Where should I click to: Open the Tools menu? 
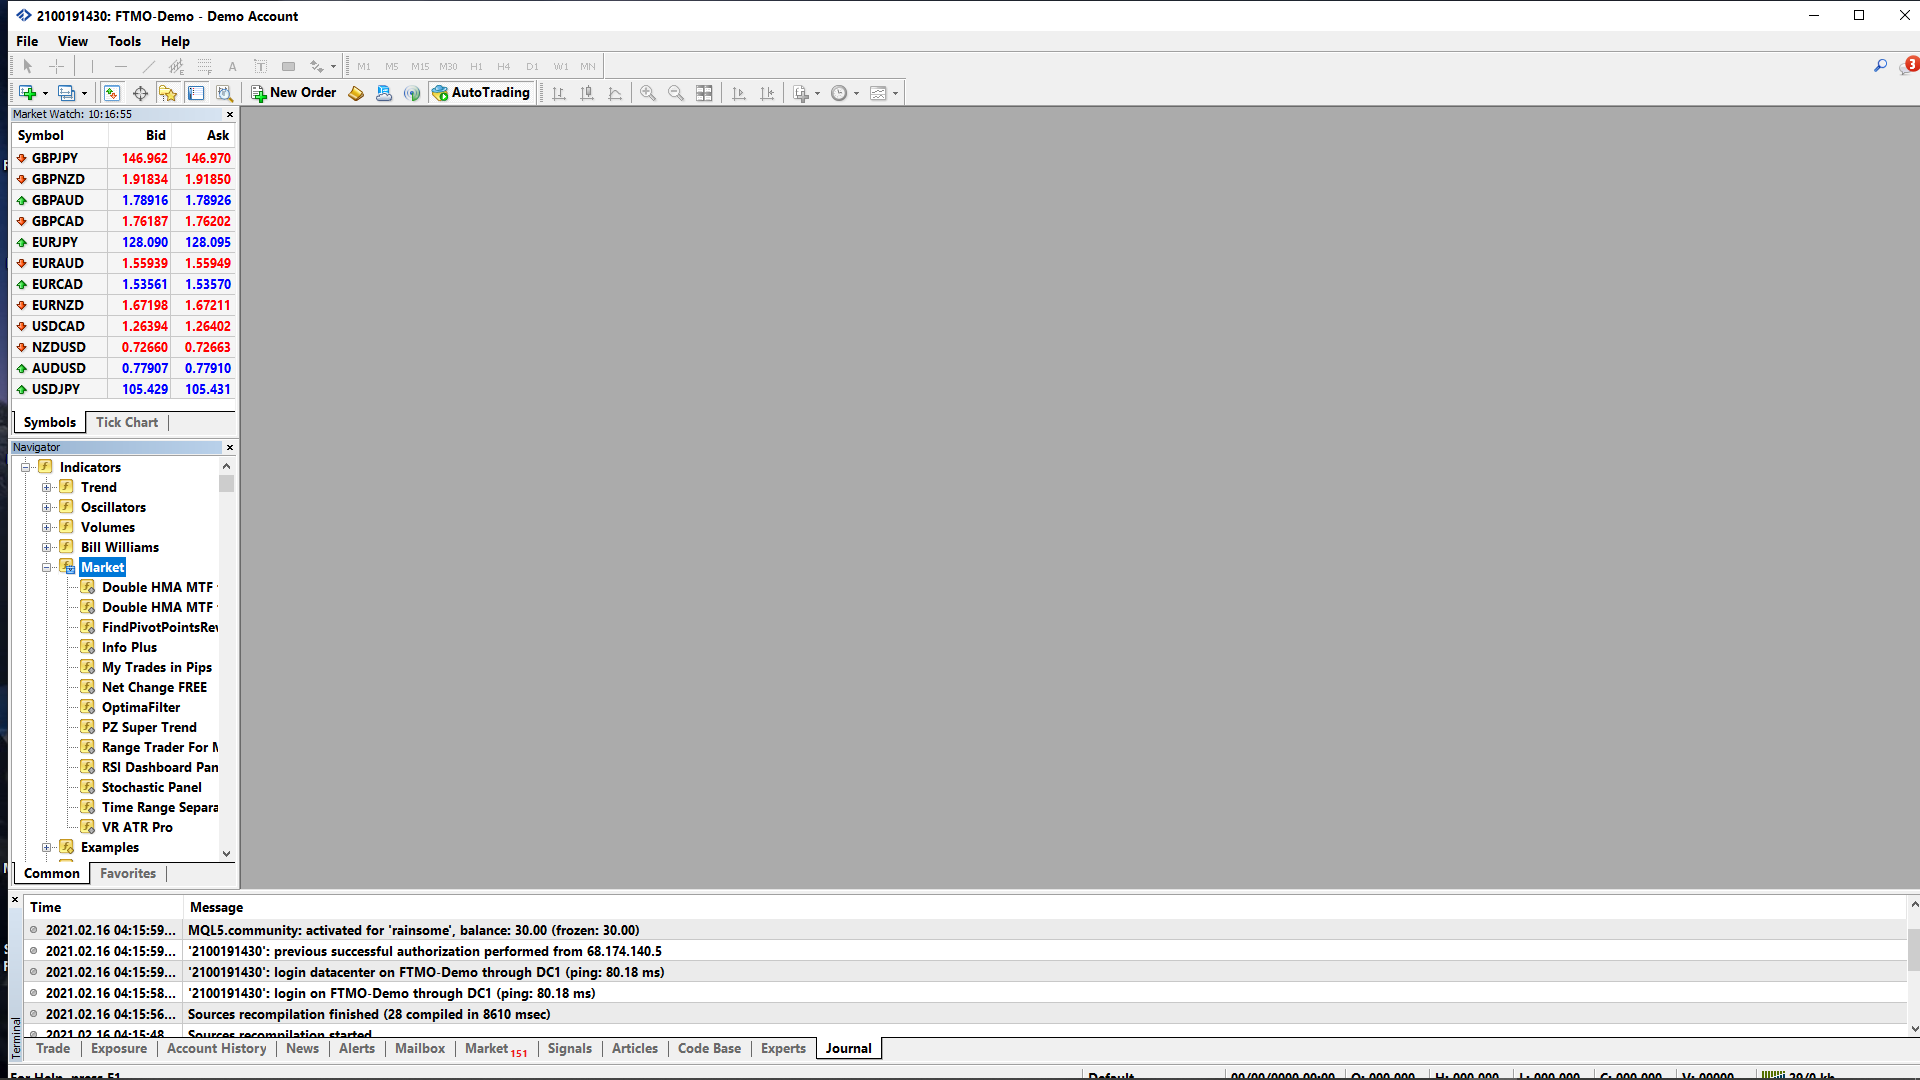coord(124,41)
